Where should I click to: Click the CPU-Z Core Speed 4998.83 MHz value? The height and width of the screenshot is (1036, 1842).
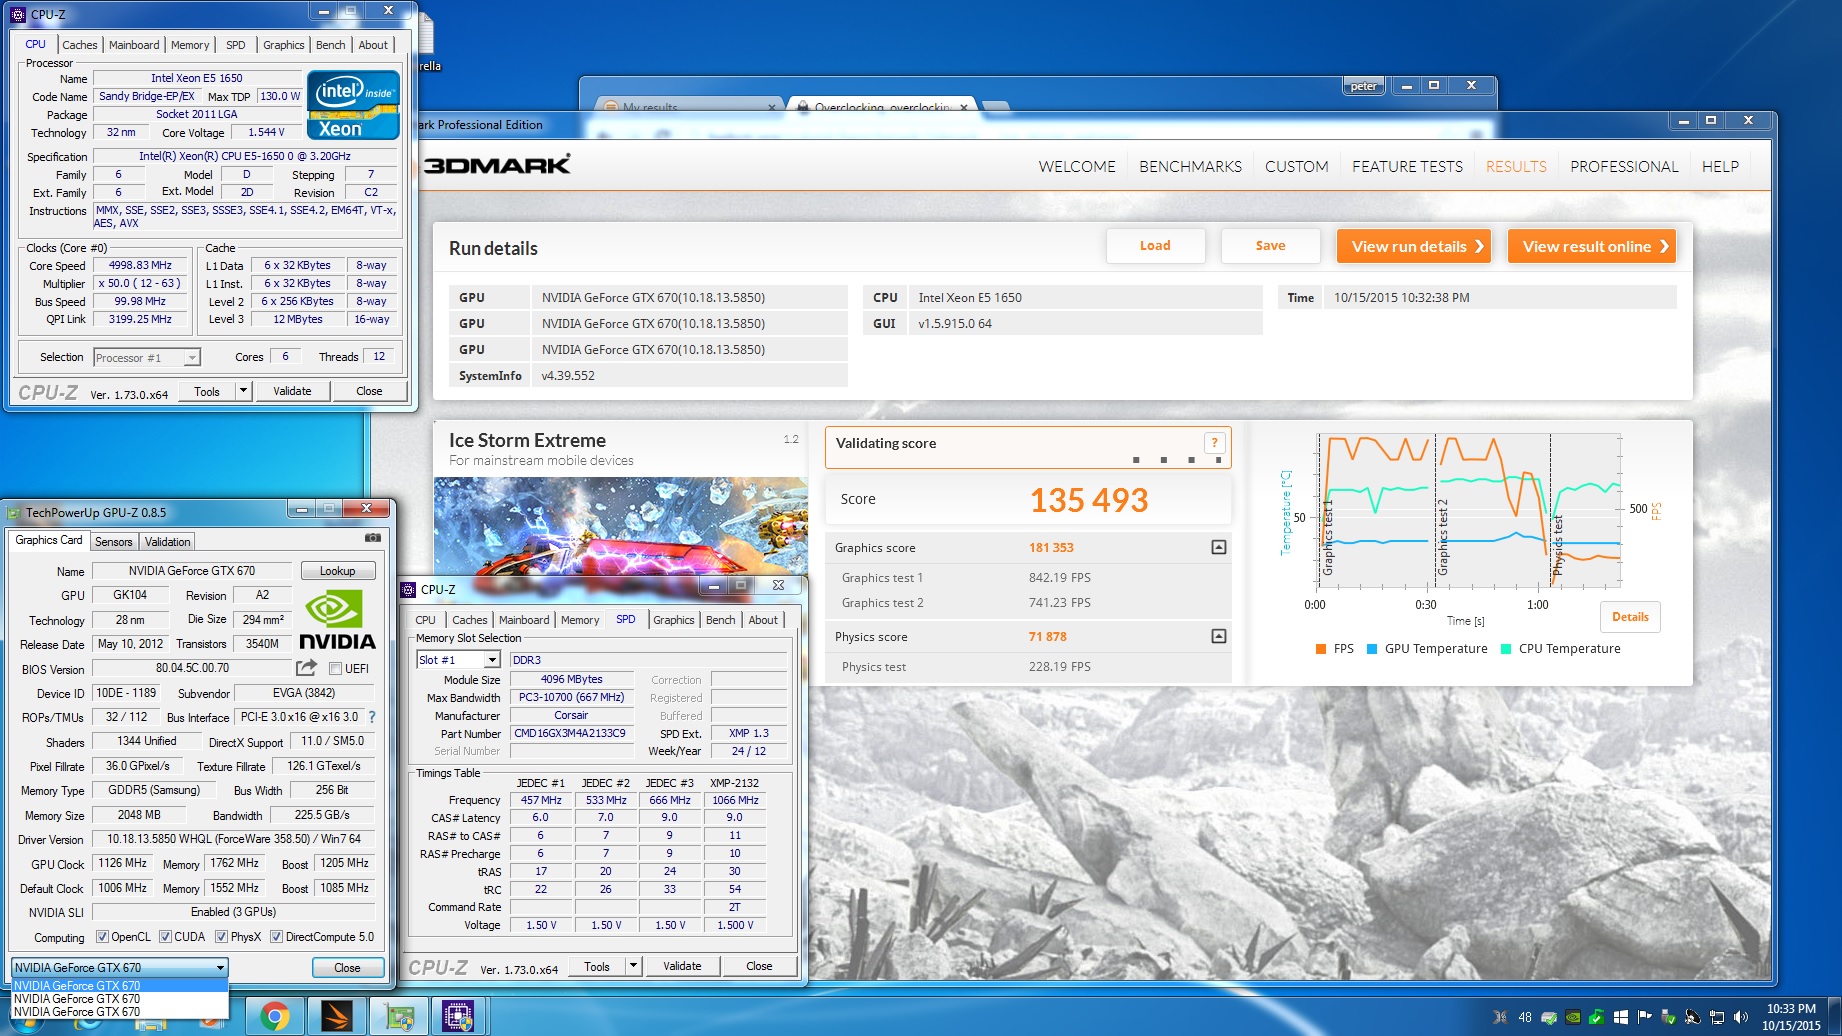pyautogui.click(x=140, y=266)
